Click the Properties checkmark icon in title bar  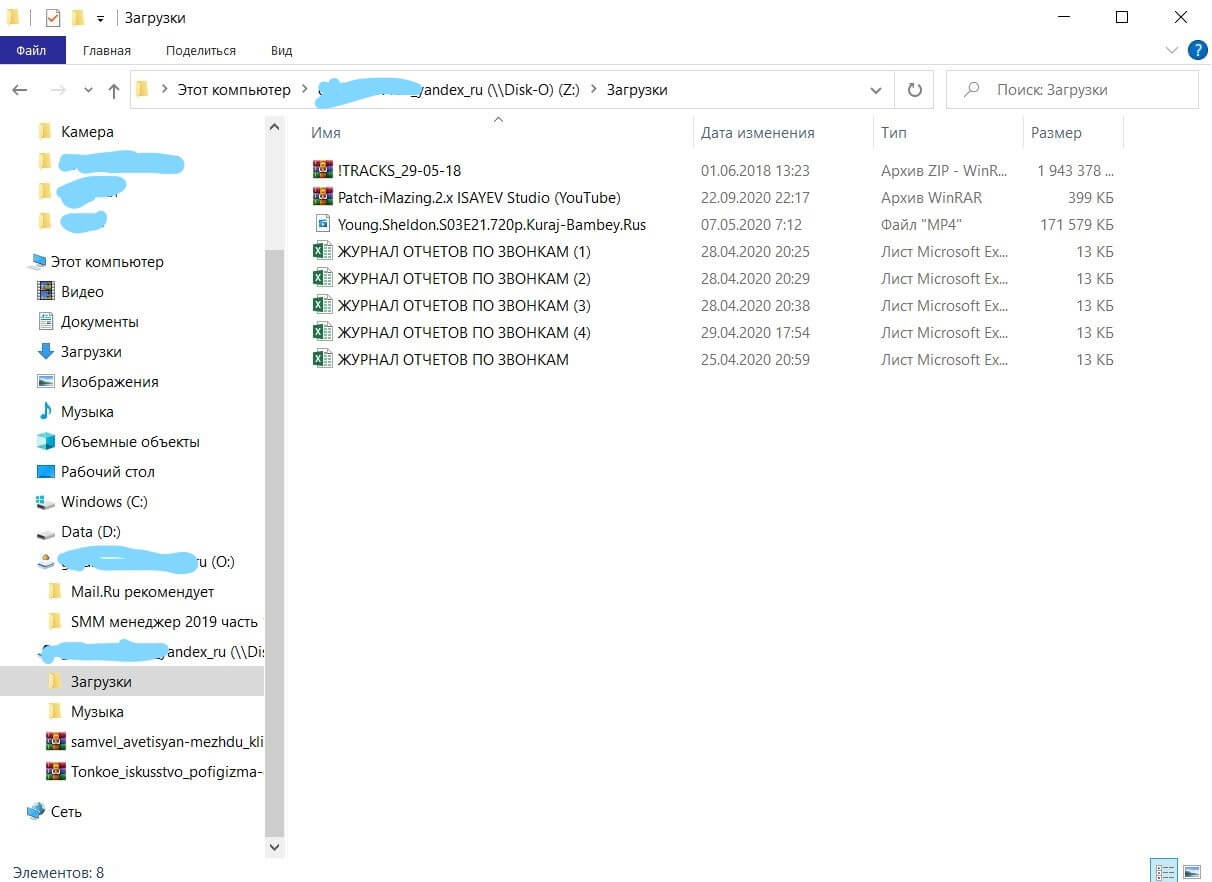click(x=54, y=18)
